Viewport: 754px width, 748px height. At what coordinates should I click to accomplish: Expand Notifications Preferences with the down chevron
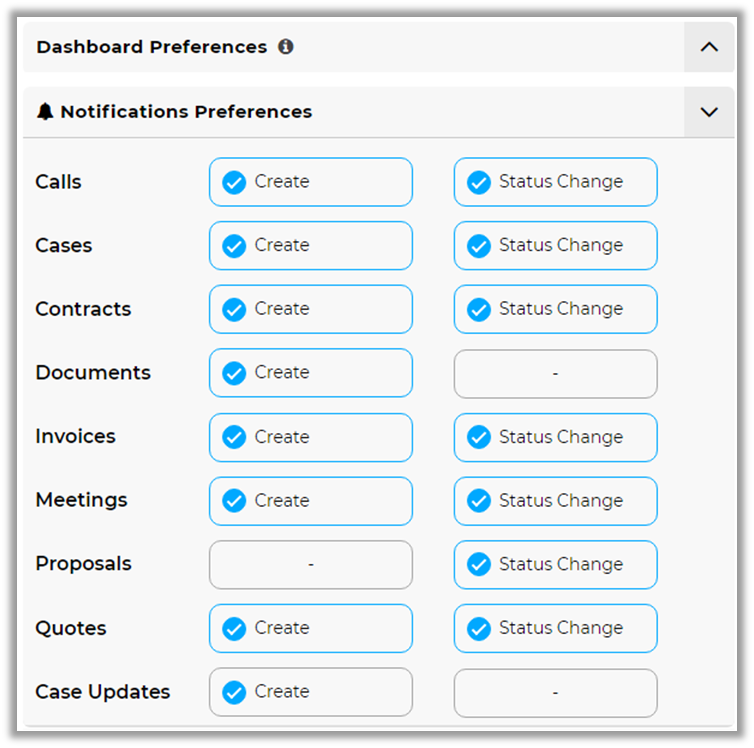pyautogui.click(x=709, y=112)
